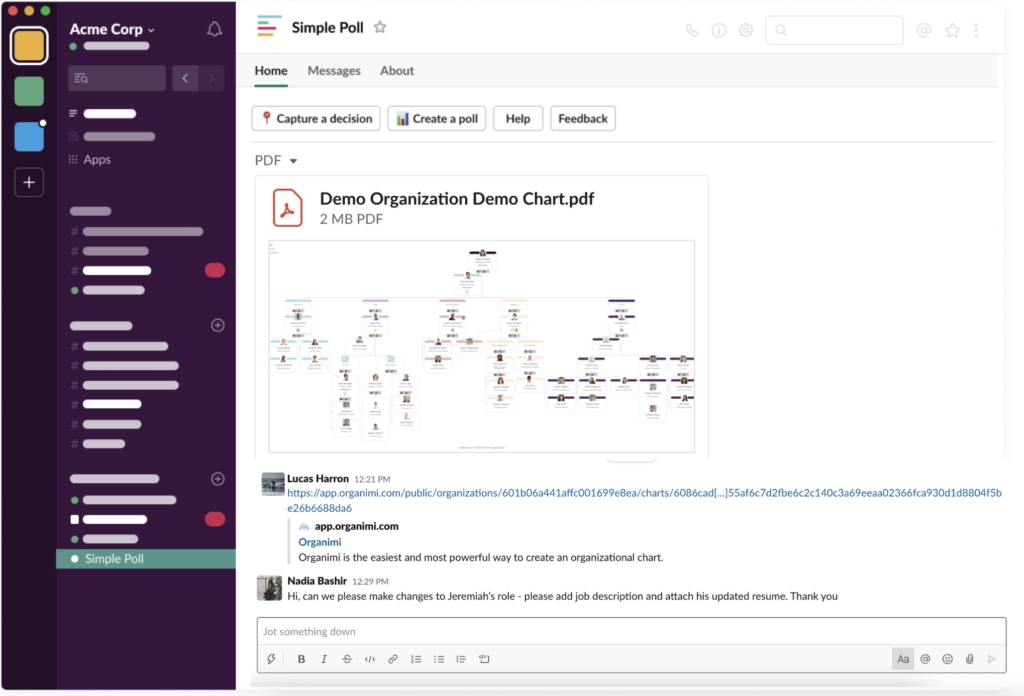Image resolution: width=1024 pixels, height=696 pixels.
Task: Switch to the Messages tab
Action: click(x=334, y=71)
